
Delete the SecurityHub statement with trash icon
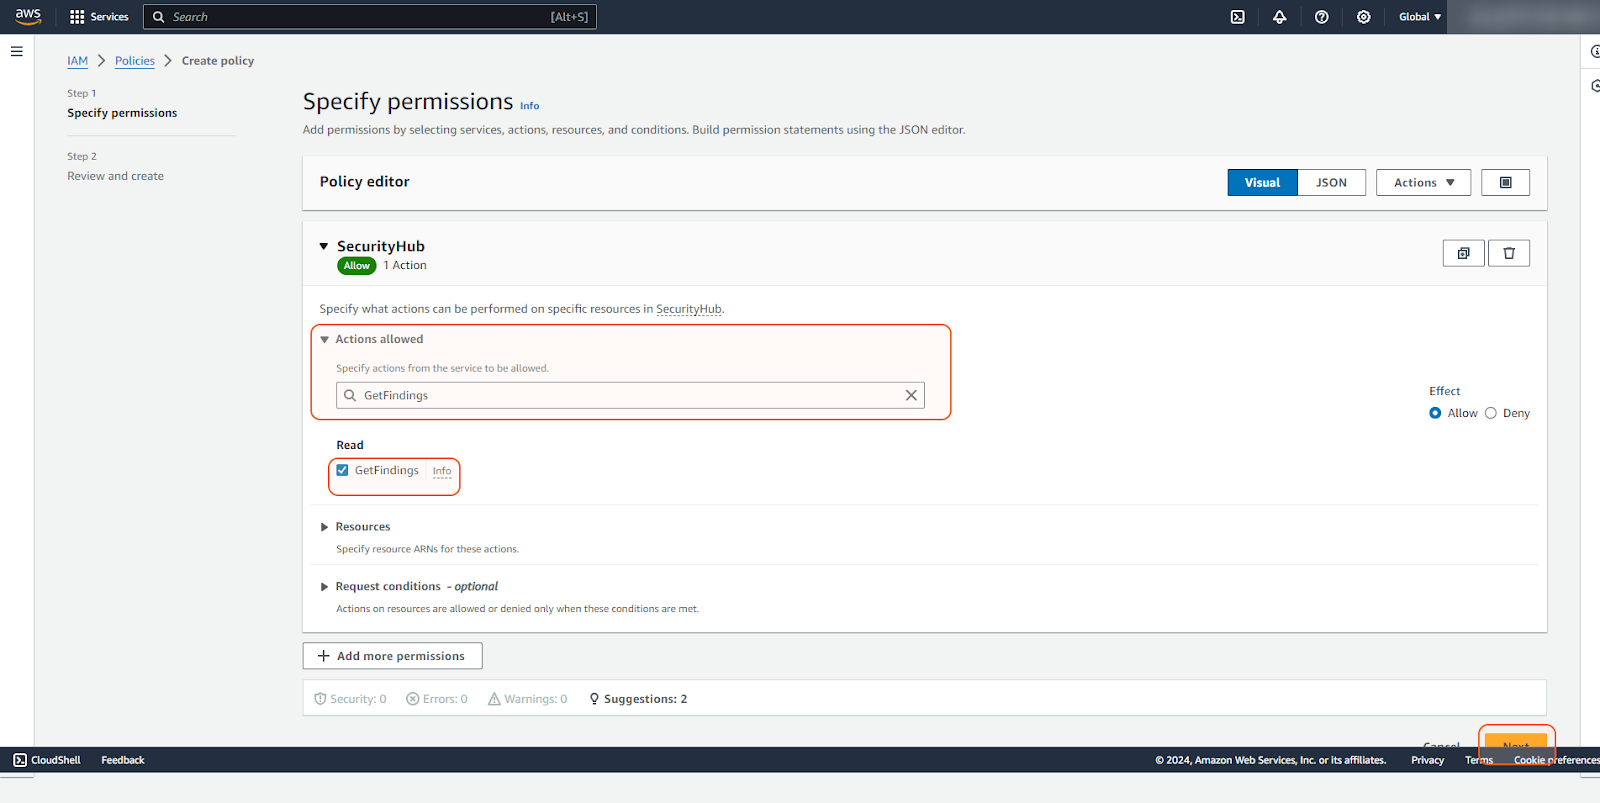[1509, 253]
